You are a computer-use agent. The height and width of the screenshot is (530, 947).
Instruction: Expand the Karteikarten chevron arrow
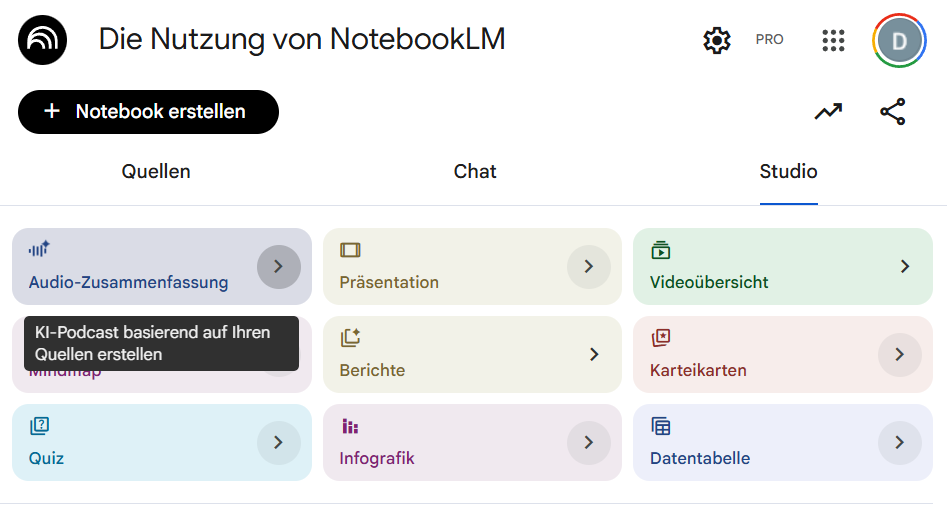tap(899, 354)
